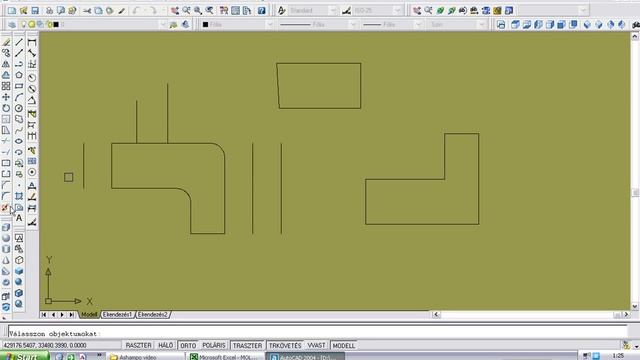Click the Open file icon
This screenshot has width=640, height=360.
23,11
